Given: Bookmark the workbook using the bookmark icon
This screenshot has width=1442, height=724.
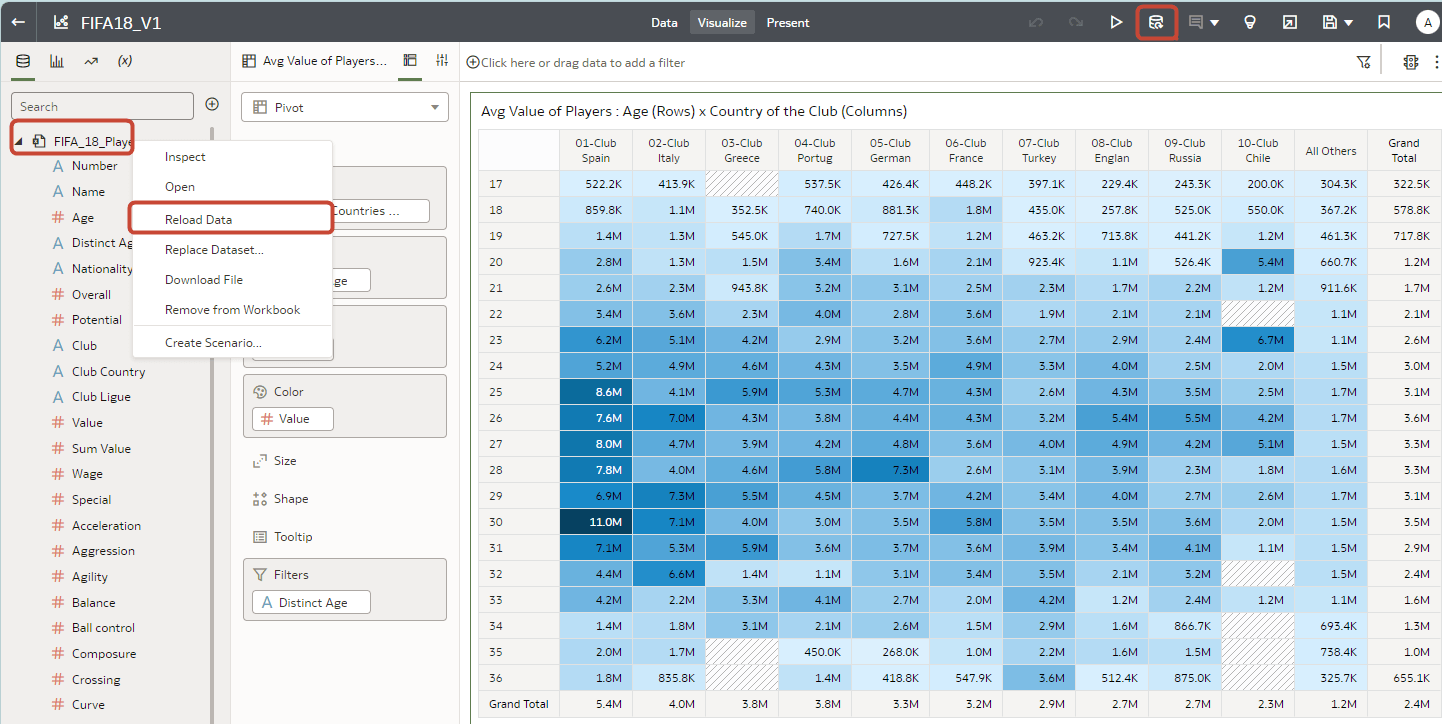Looking at the screenshot, I should [1384, 21].
